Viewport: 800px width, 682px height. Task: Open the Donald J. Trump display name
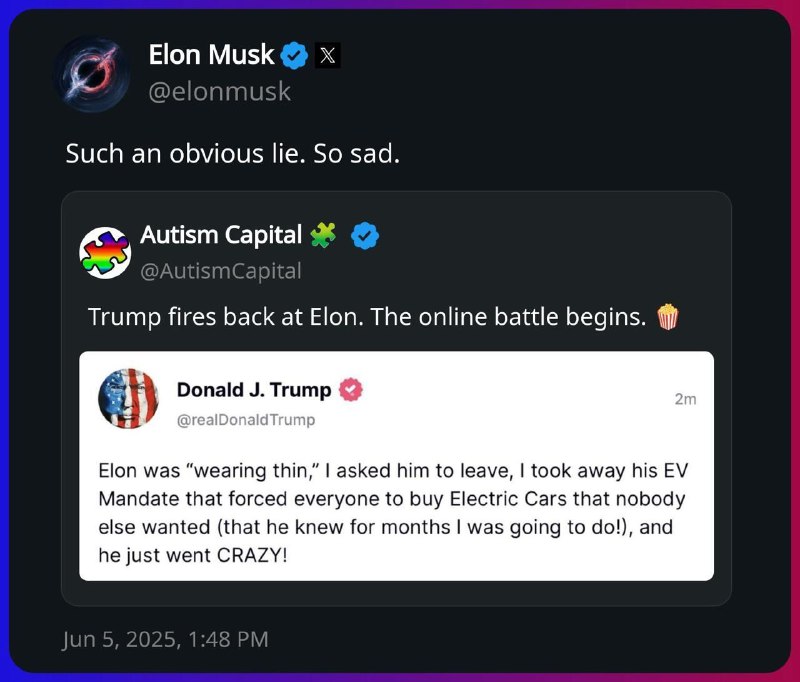[254, 390]
